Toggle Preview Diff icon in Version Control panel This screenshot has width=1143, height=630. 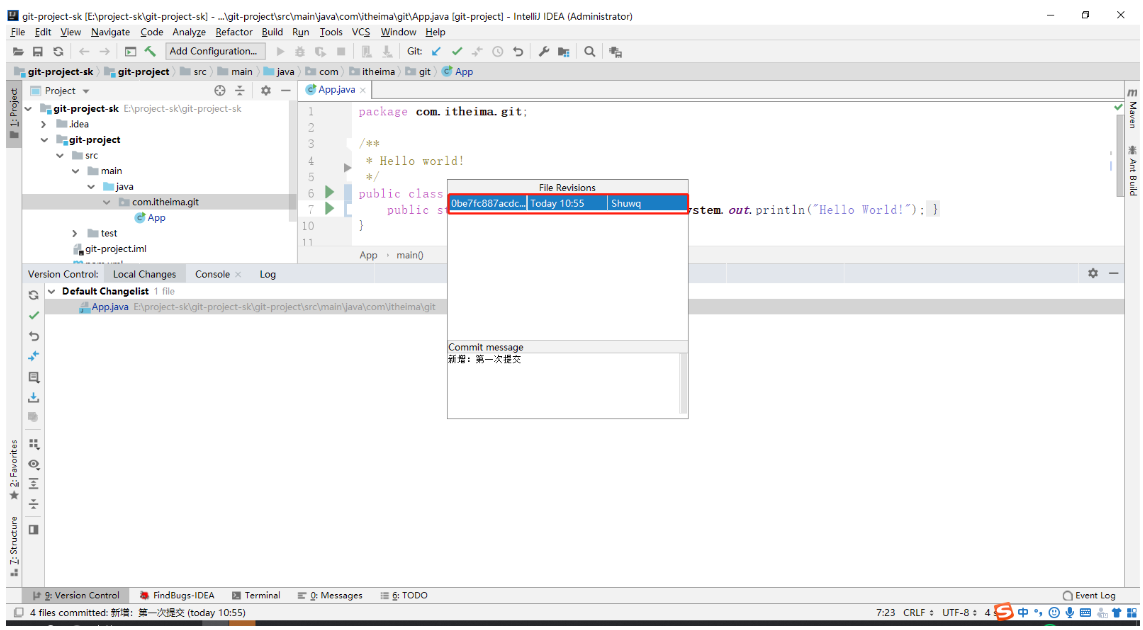[x=34, y=530]
